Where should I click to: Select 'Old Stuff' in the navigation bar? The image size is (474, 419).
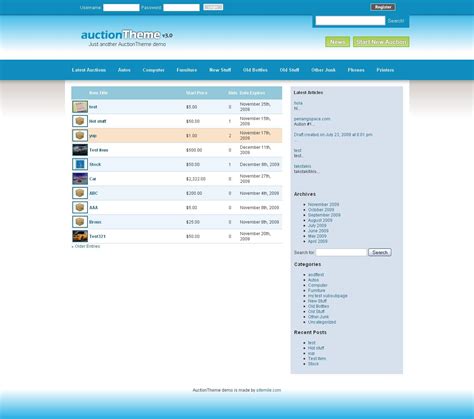point(289,70)
